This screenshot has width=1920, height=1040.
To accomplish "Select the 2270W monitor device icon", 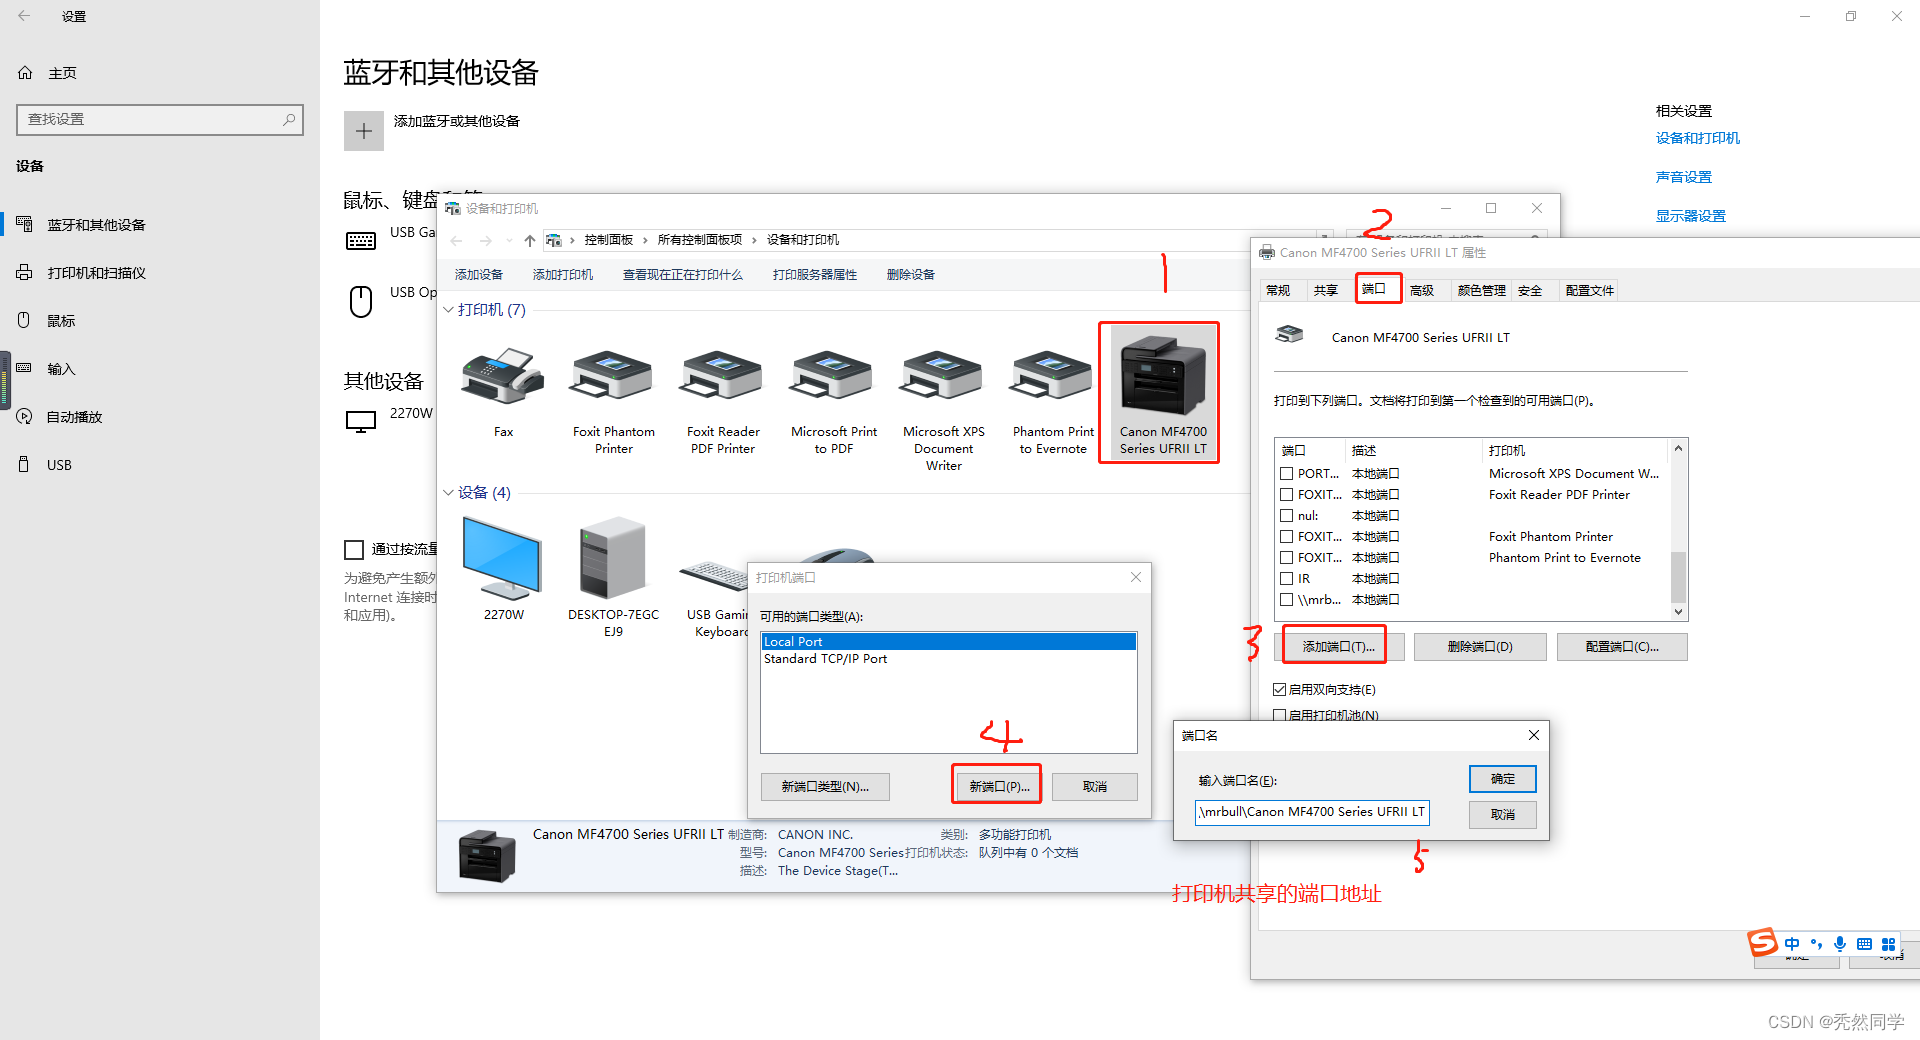I will coord(502,558).
